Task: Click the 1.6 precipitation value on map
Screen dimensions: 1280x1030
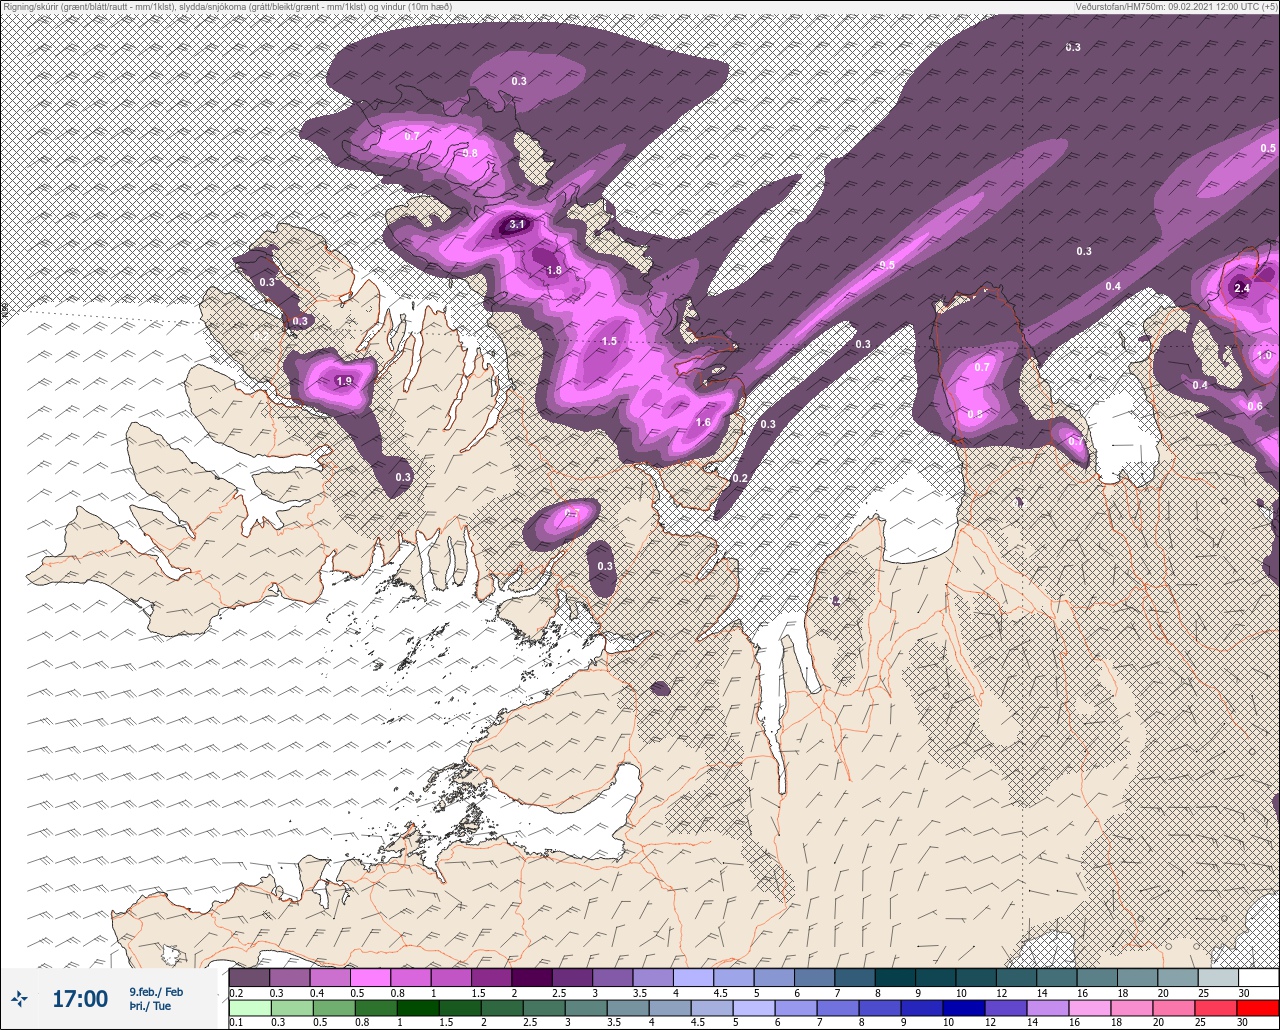Action: (703, 423)
